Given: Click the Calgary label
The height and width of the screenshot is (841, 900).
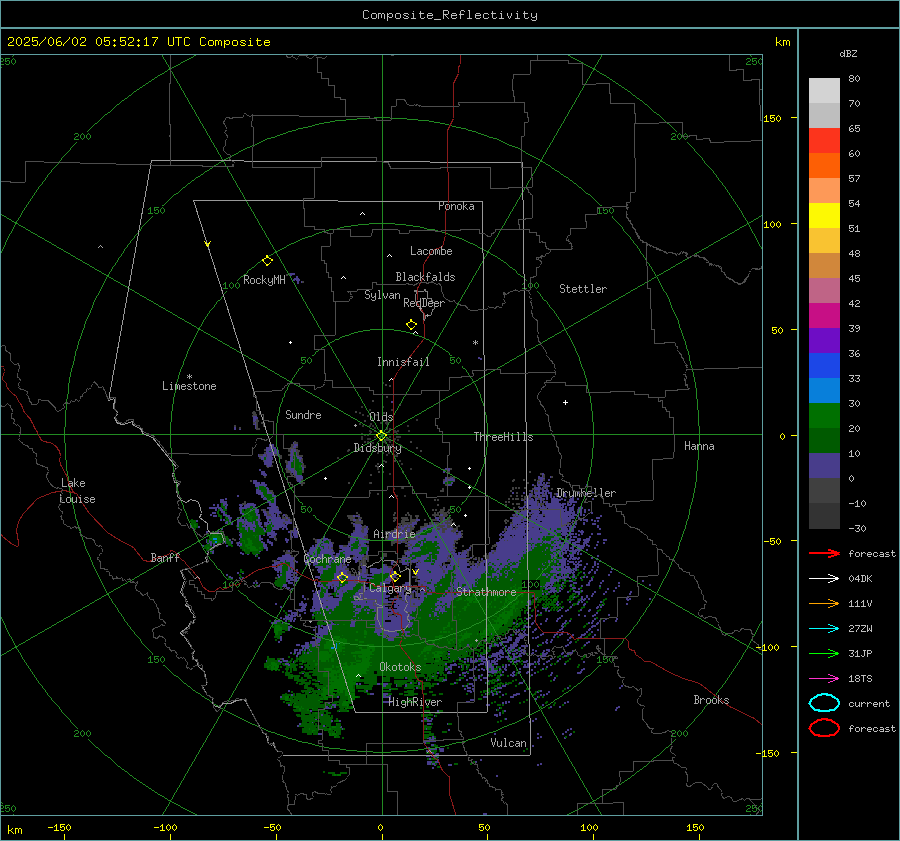Looking at the screenshot, I should click(x=390, y=588).
